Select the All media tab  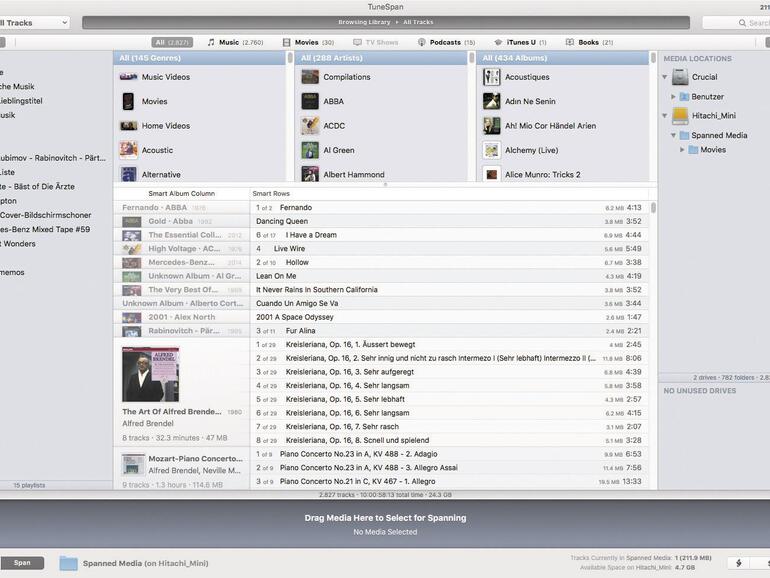(172, 43)
